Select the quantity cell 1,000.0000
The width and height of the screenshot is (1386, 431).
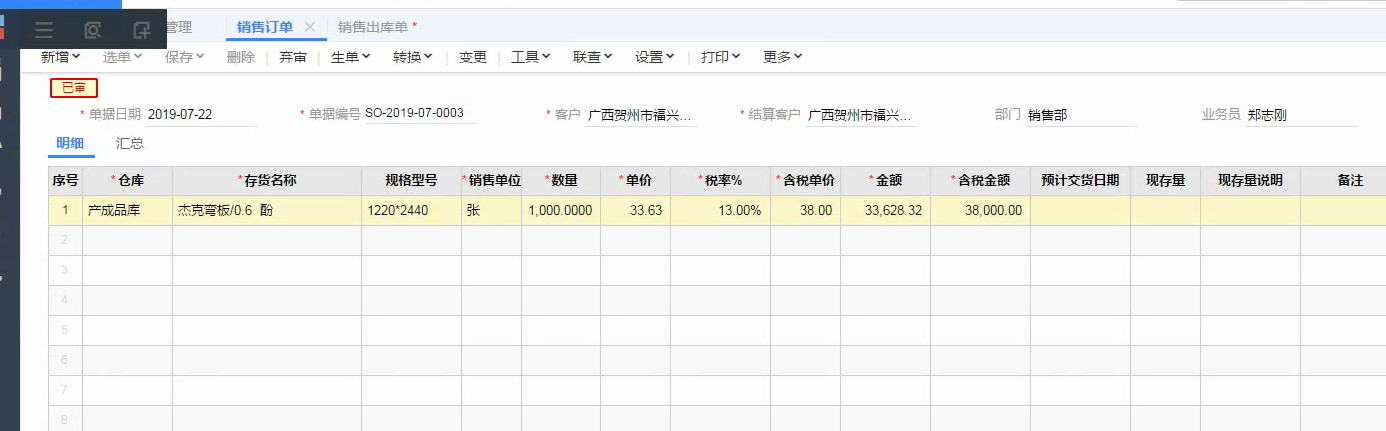[561, 211]
